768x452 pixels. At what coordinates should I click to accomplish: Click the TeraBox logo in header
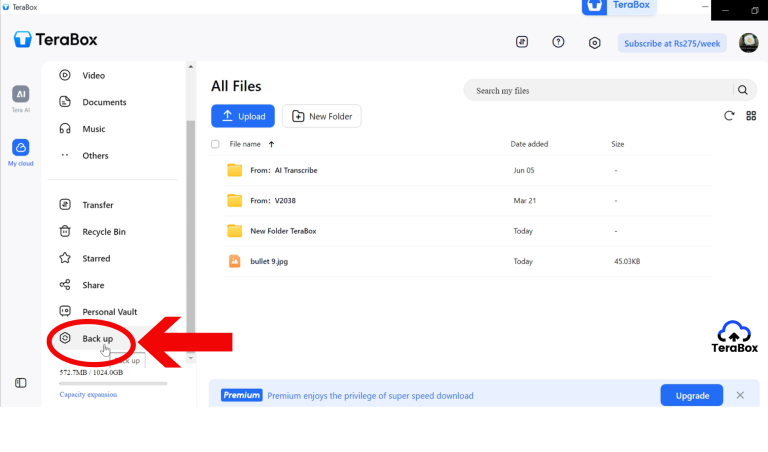tap(55, 39)
